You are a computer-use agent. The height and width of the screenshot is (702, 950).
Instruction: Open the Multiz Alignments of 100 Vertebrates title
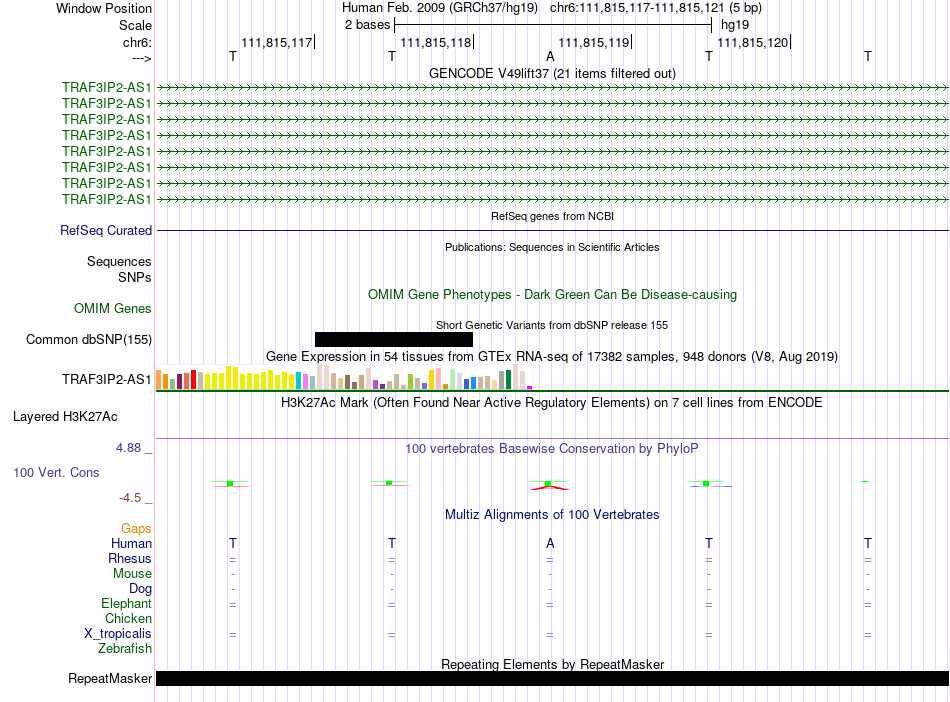552,514
